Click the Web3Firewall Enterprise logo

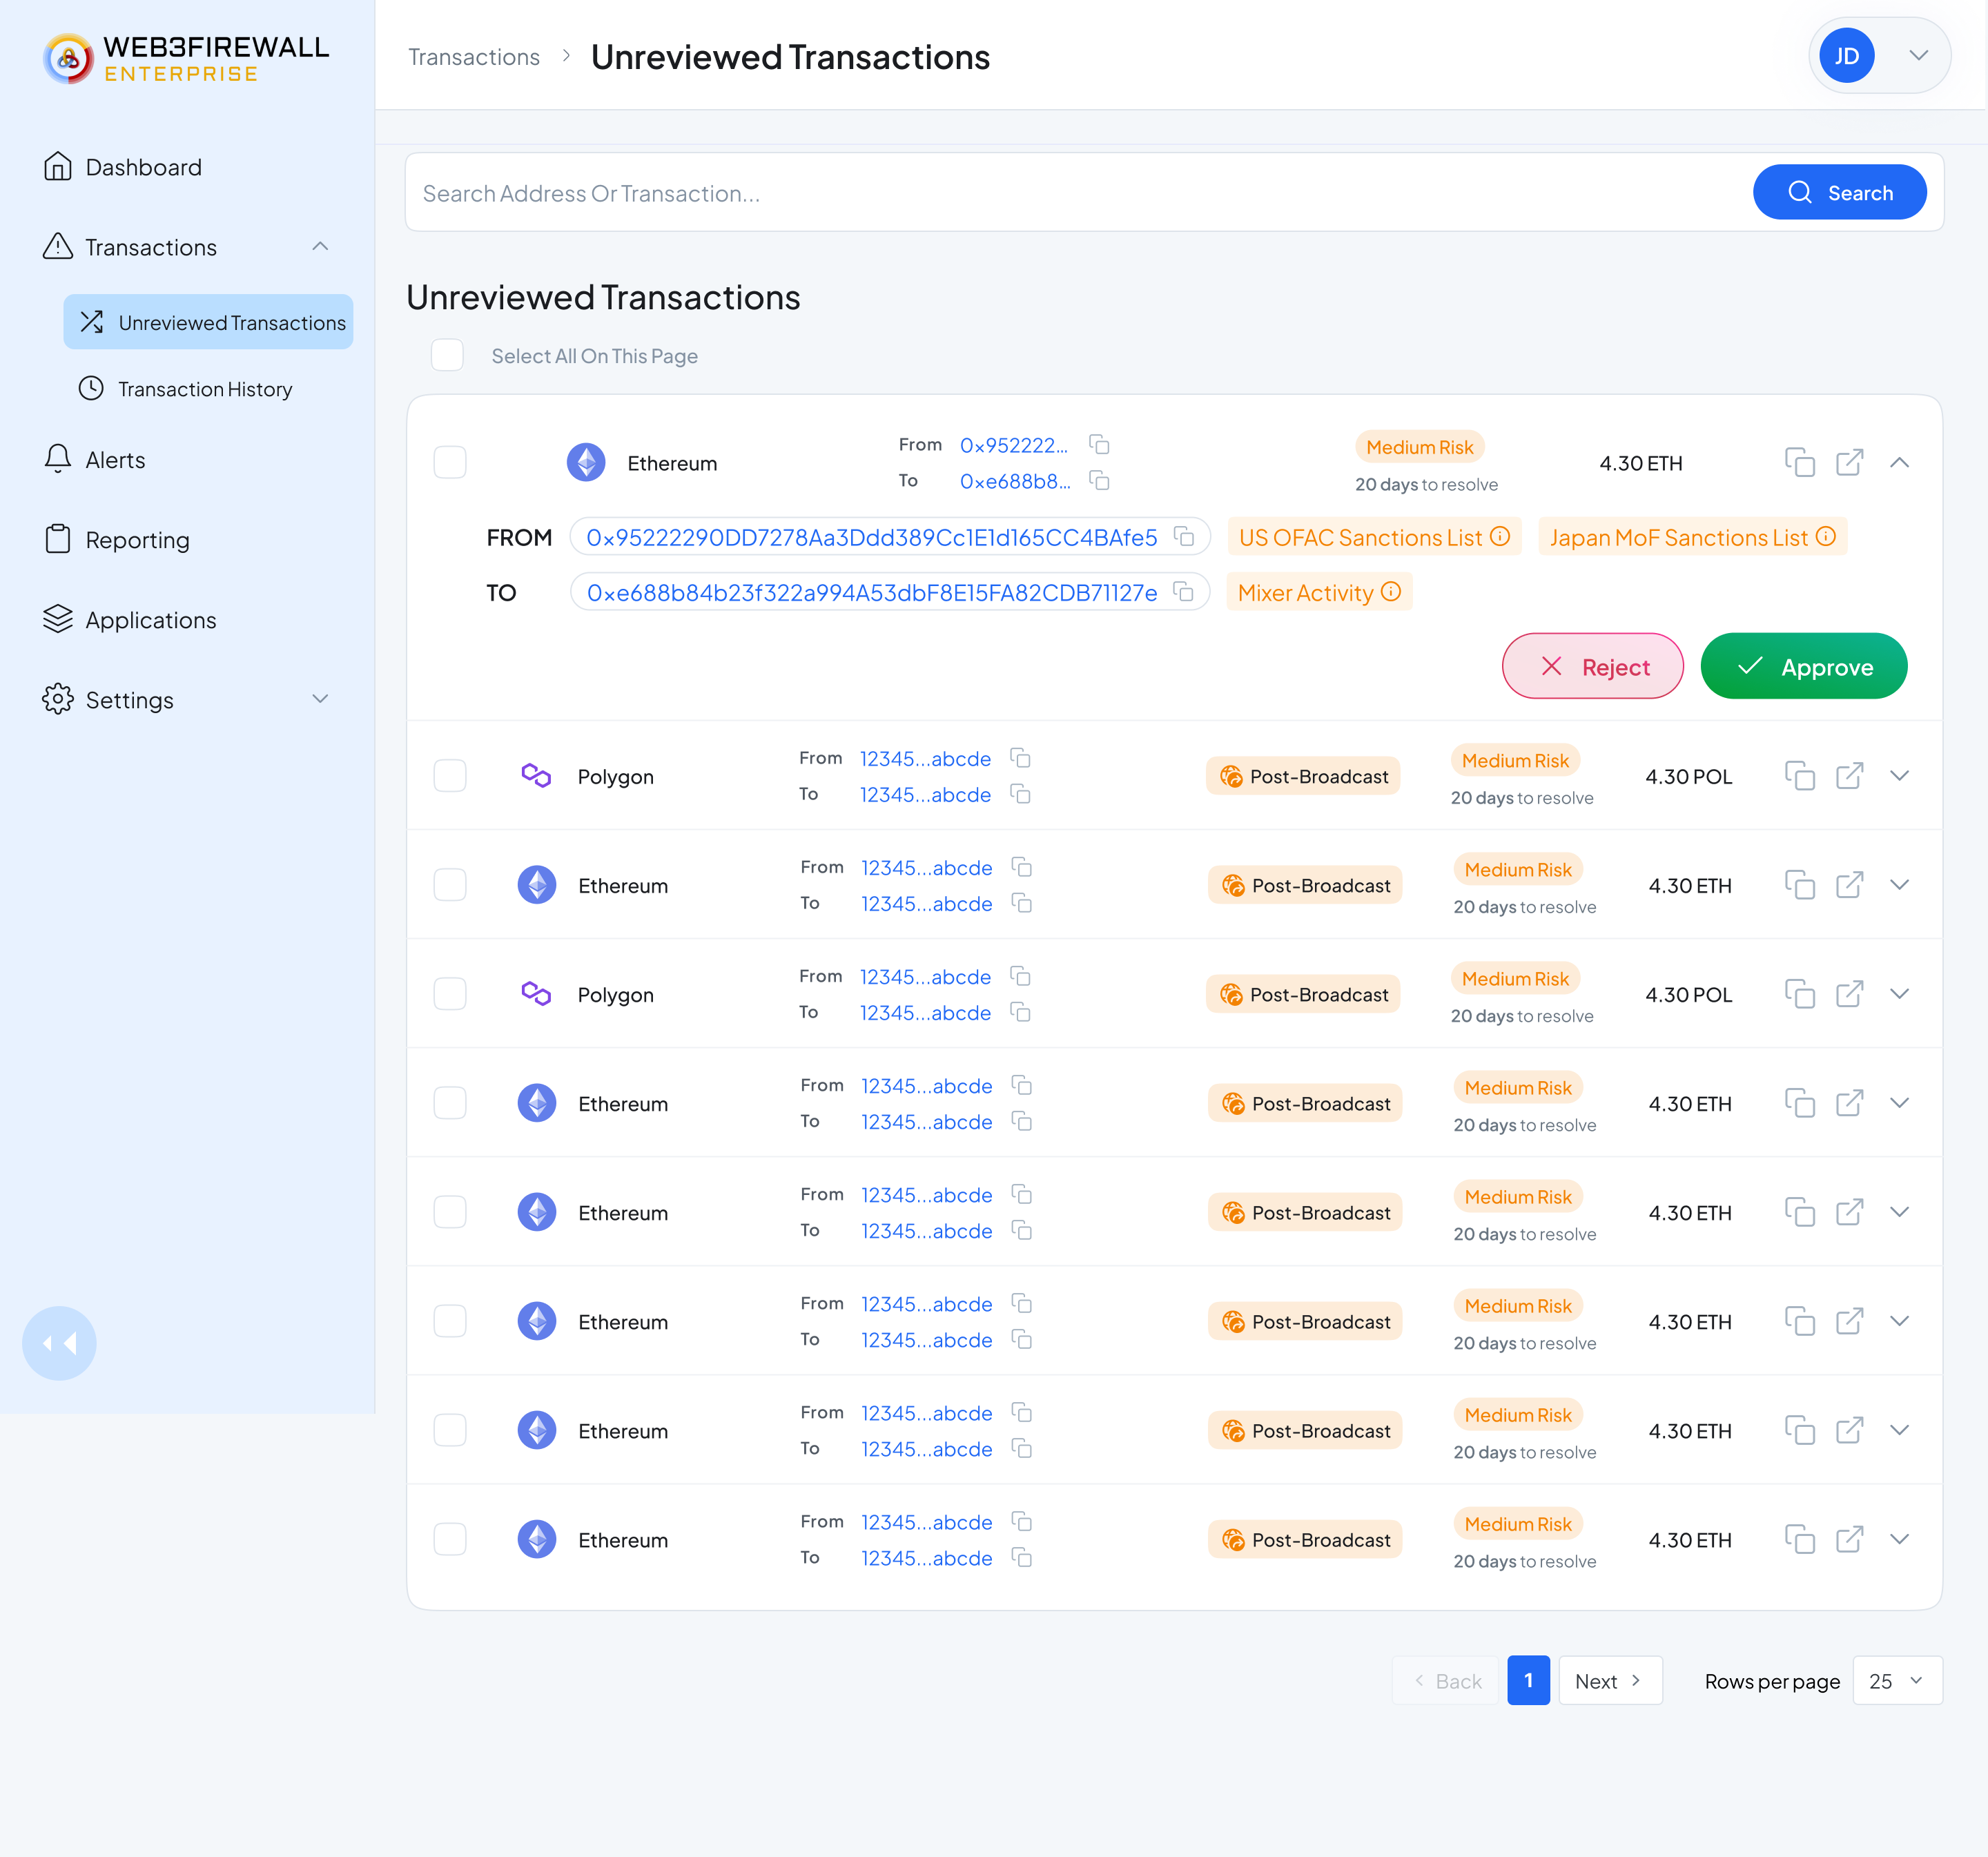click(186, 59)
